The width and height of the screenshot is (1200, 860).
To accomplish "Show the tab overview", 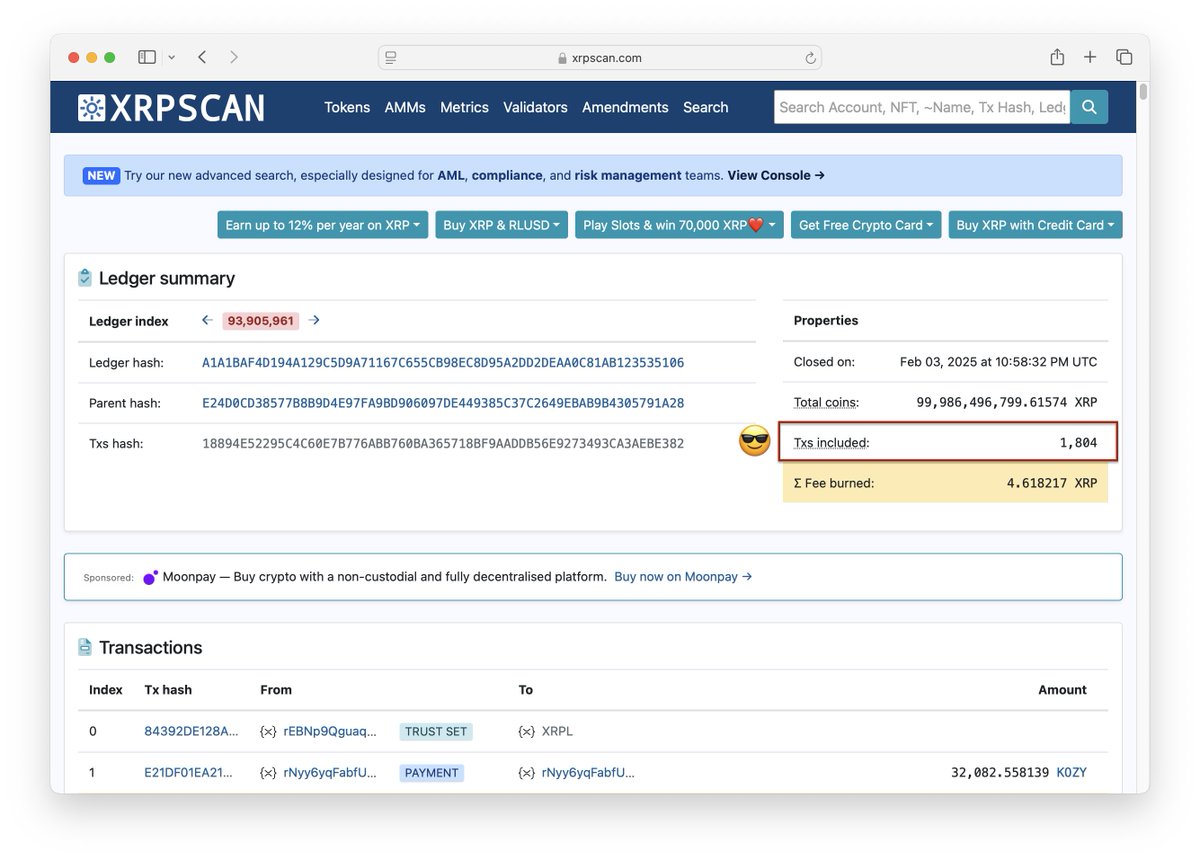I will (1124, 57).
